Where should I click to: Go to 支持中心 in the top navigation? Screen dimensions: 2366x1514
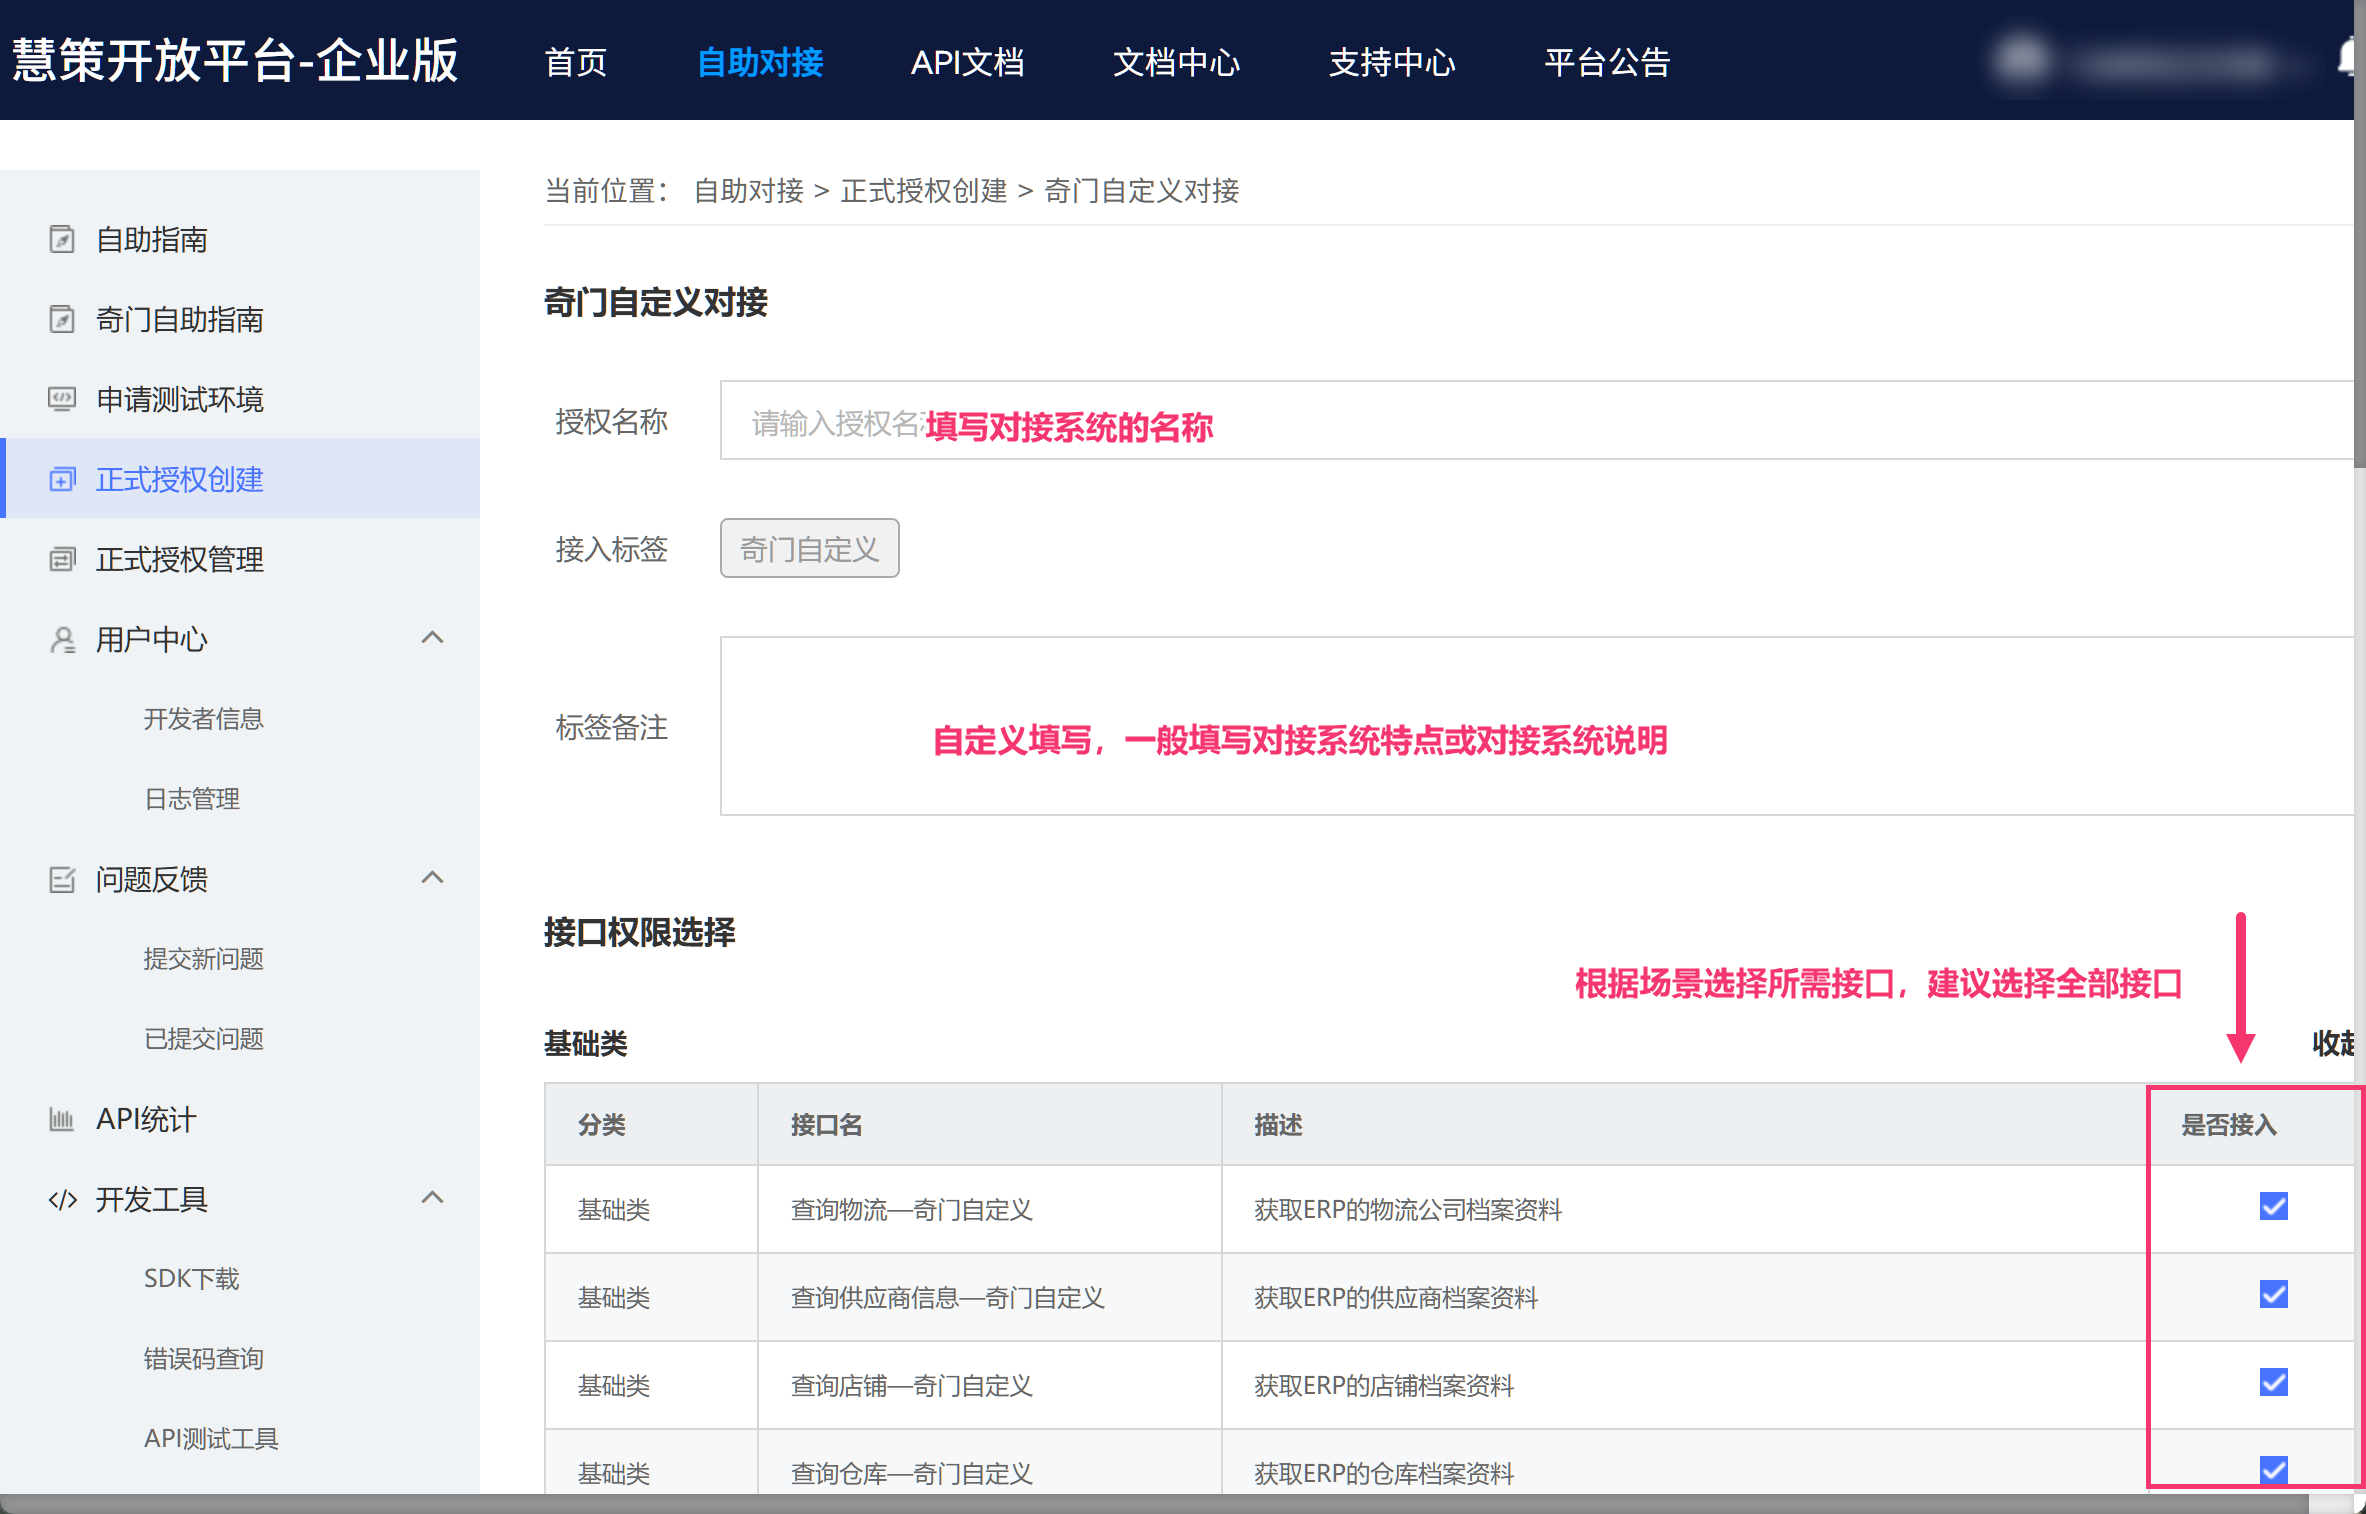tap(1391, 62)
